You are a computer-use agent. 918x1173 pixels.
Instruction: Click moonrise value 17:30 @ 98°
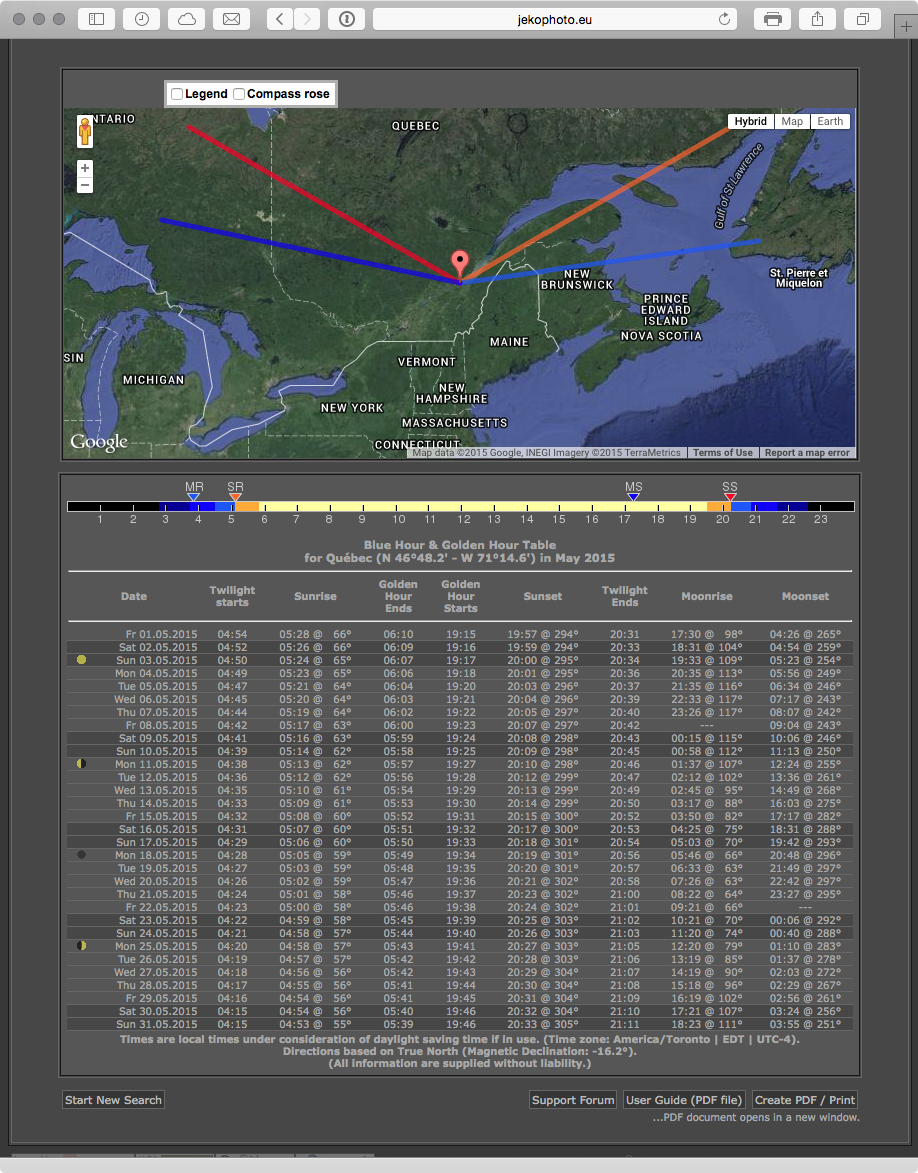[706, 634]
